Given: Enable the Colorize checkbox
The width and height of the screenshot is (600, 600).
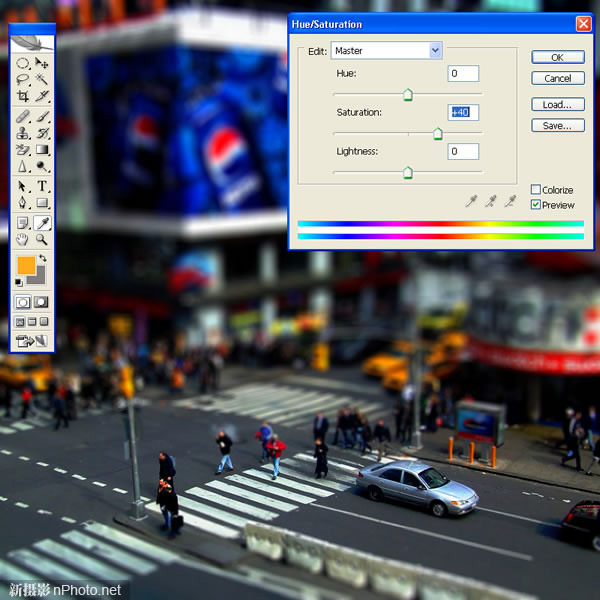Looking at the screenshot, I should pos(536,190).
